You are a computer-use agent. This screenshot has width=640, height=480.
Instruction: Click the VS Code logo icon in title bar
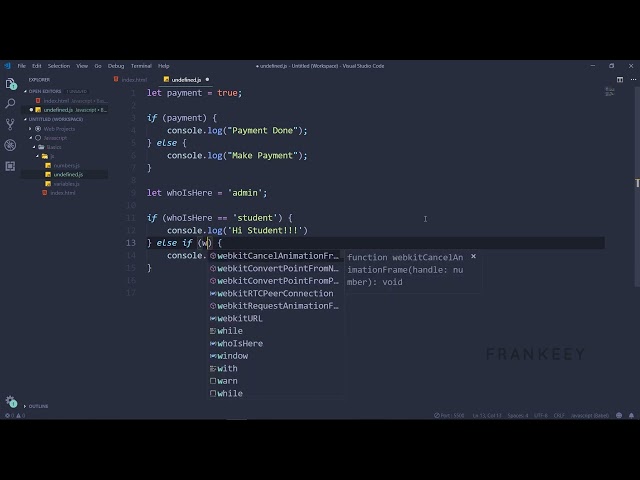coord(7,66)
